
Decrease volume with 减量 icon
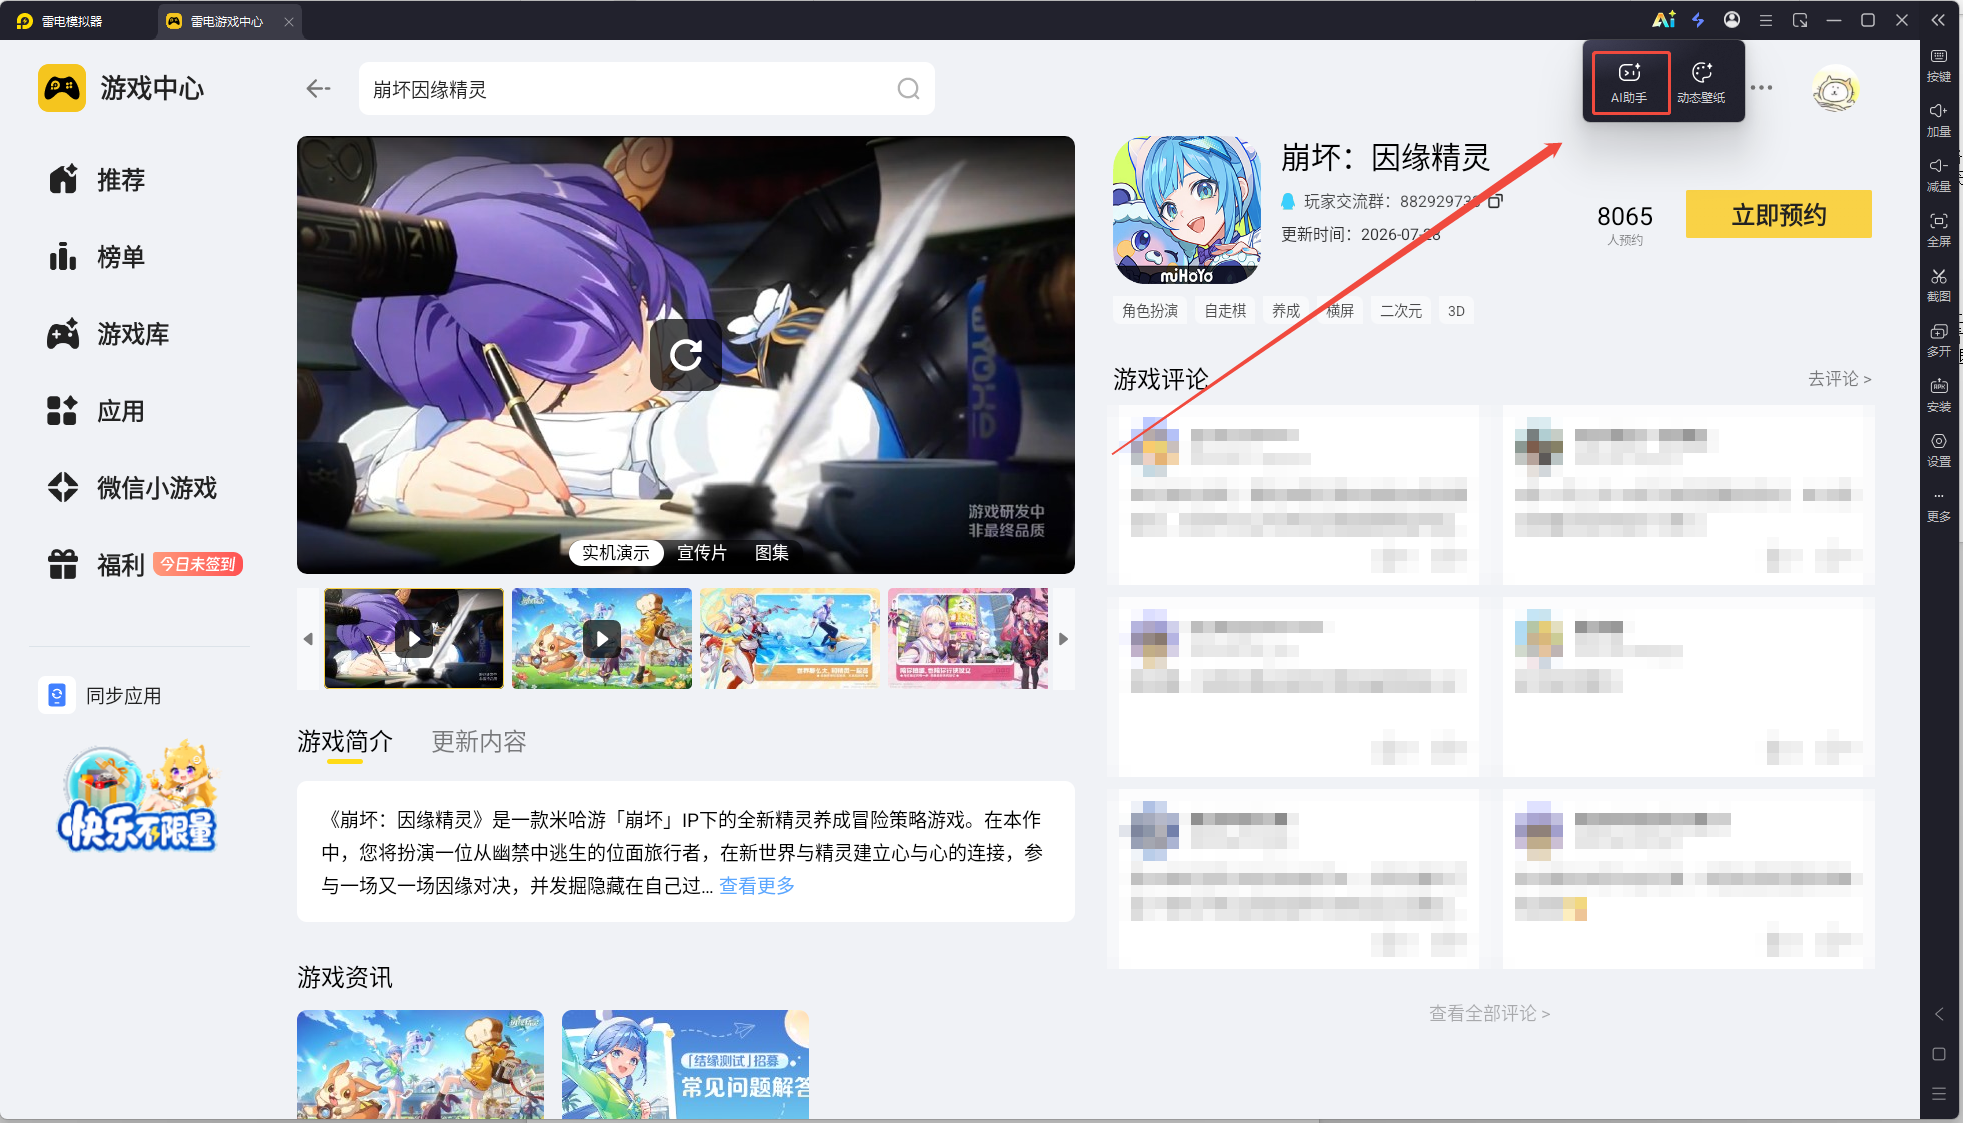1939,175
